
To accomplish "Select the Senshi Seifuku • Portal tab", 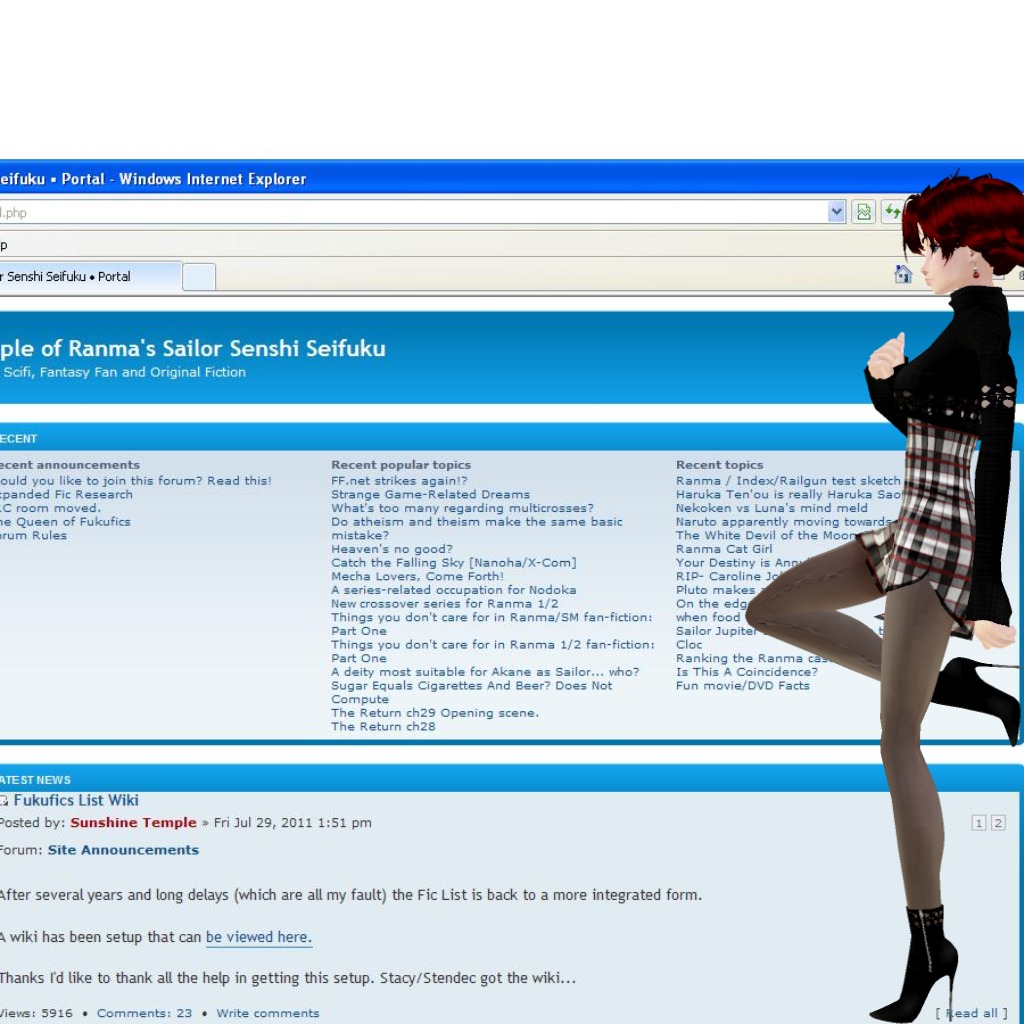I will click(x=90, y=276).
